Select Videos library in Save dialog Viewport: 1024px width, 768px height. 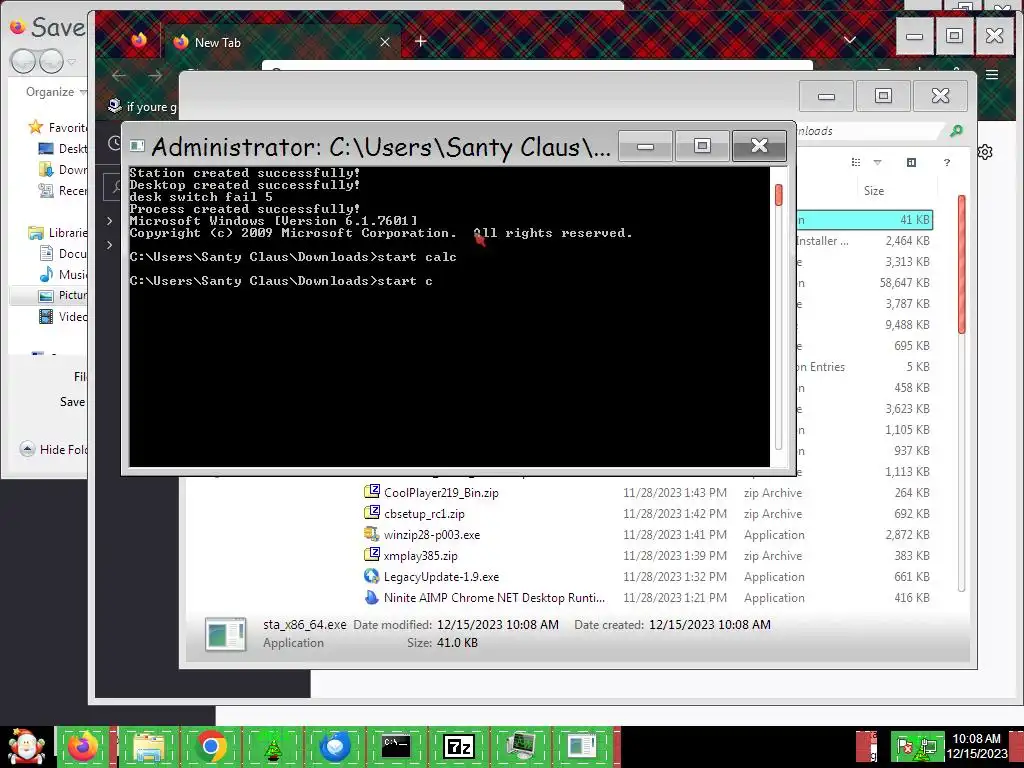coord(63,316)
